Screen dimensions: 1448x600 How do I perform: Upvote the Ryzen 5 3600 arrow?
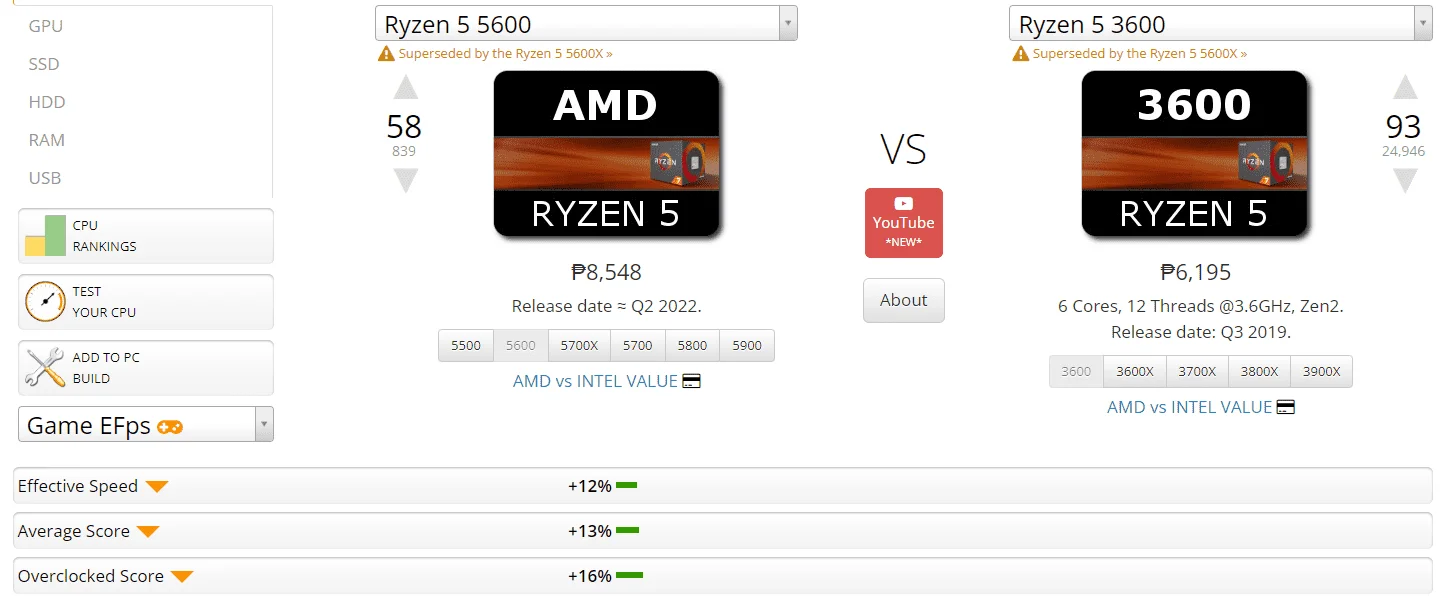coord(1405,88)
